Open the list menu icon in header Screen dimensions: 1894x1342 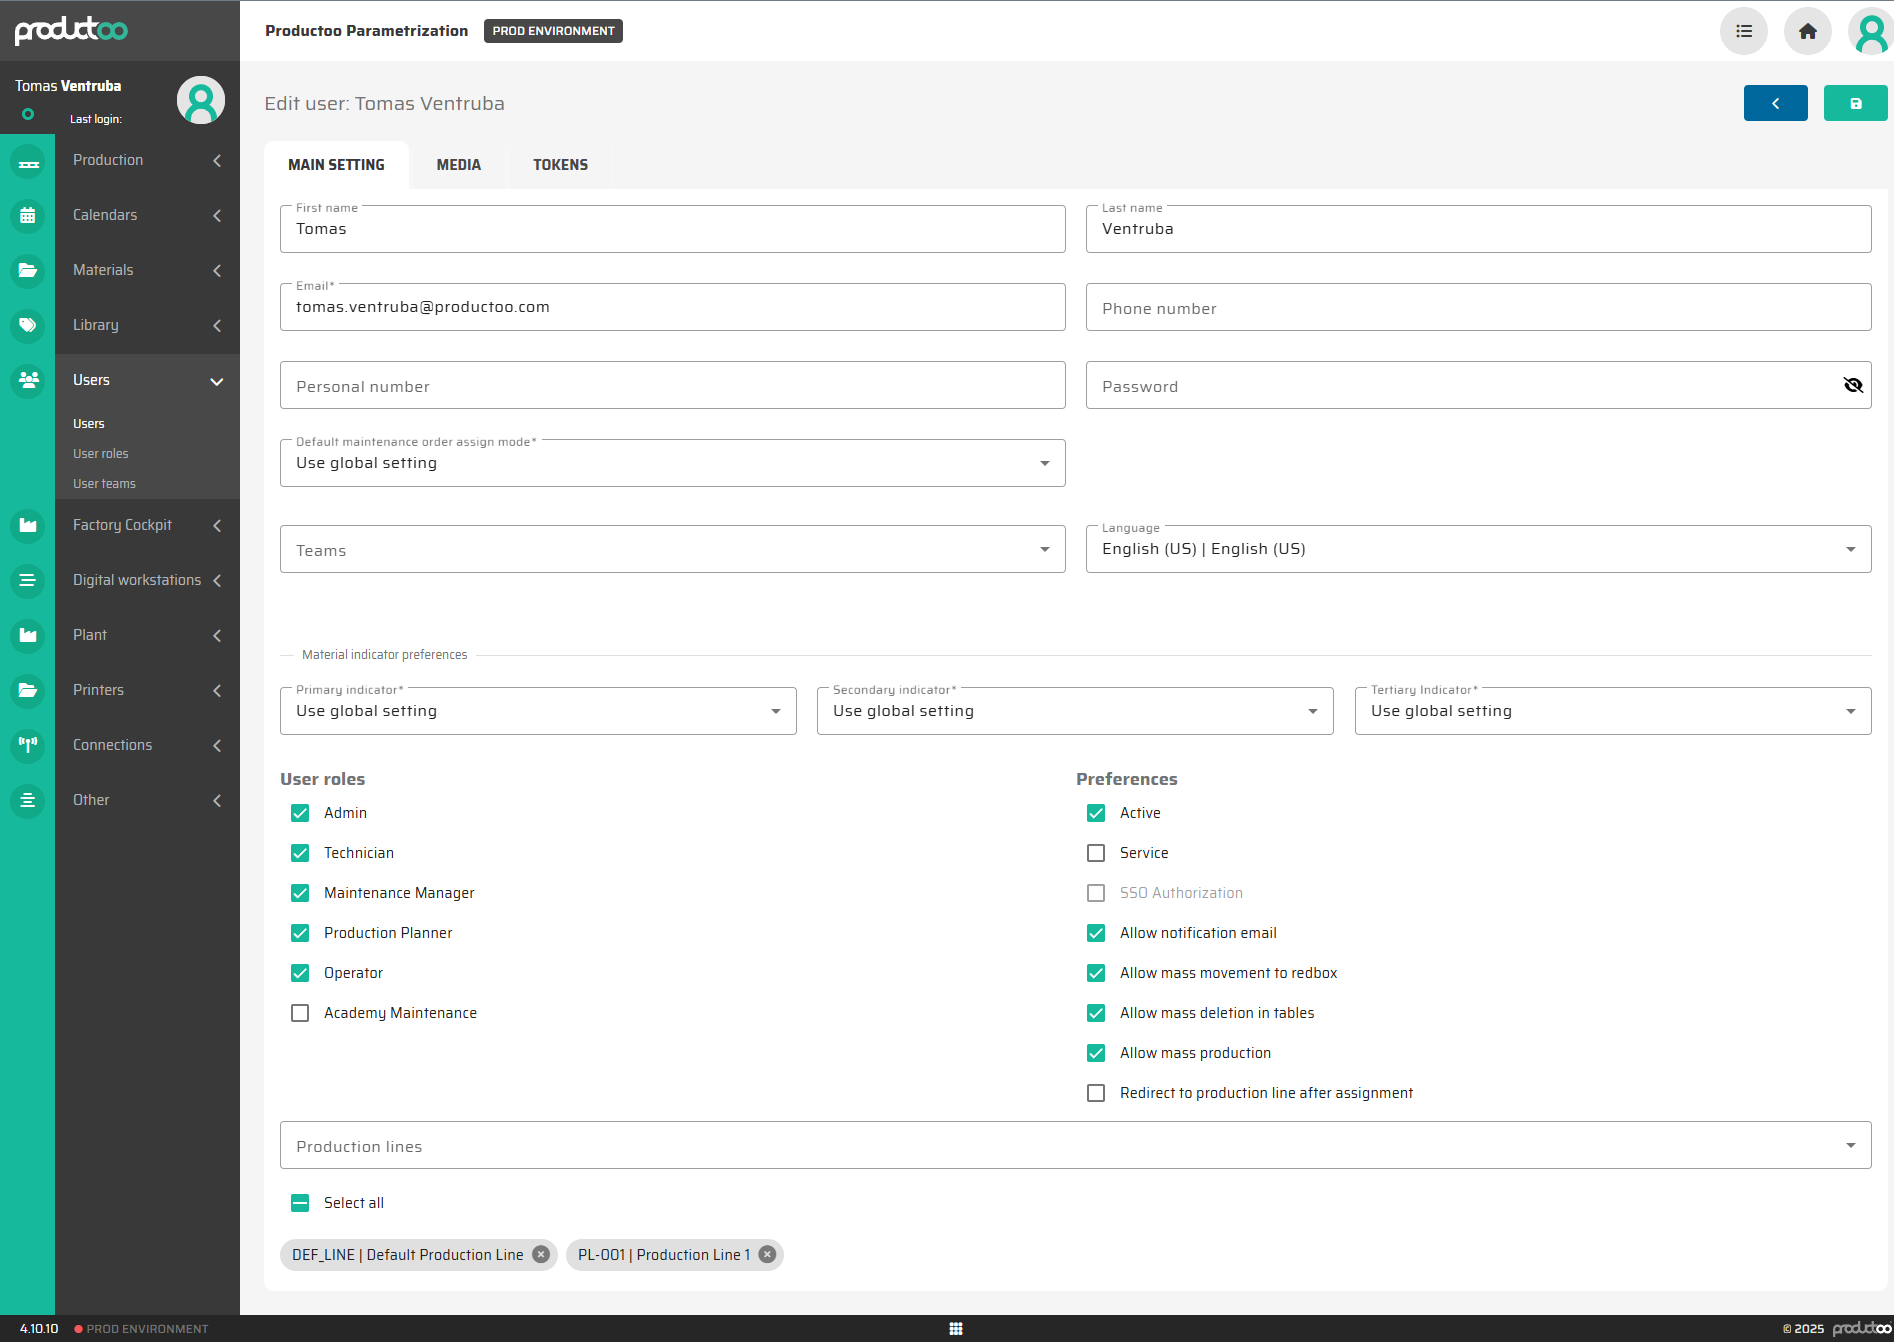coord(1743,31)
